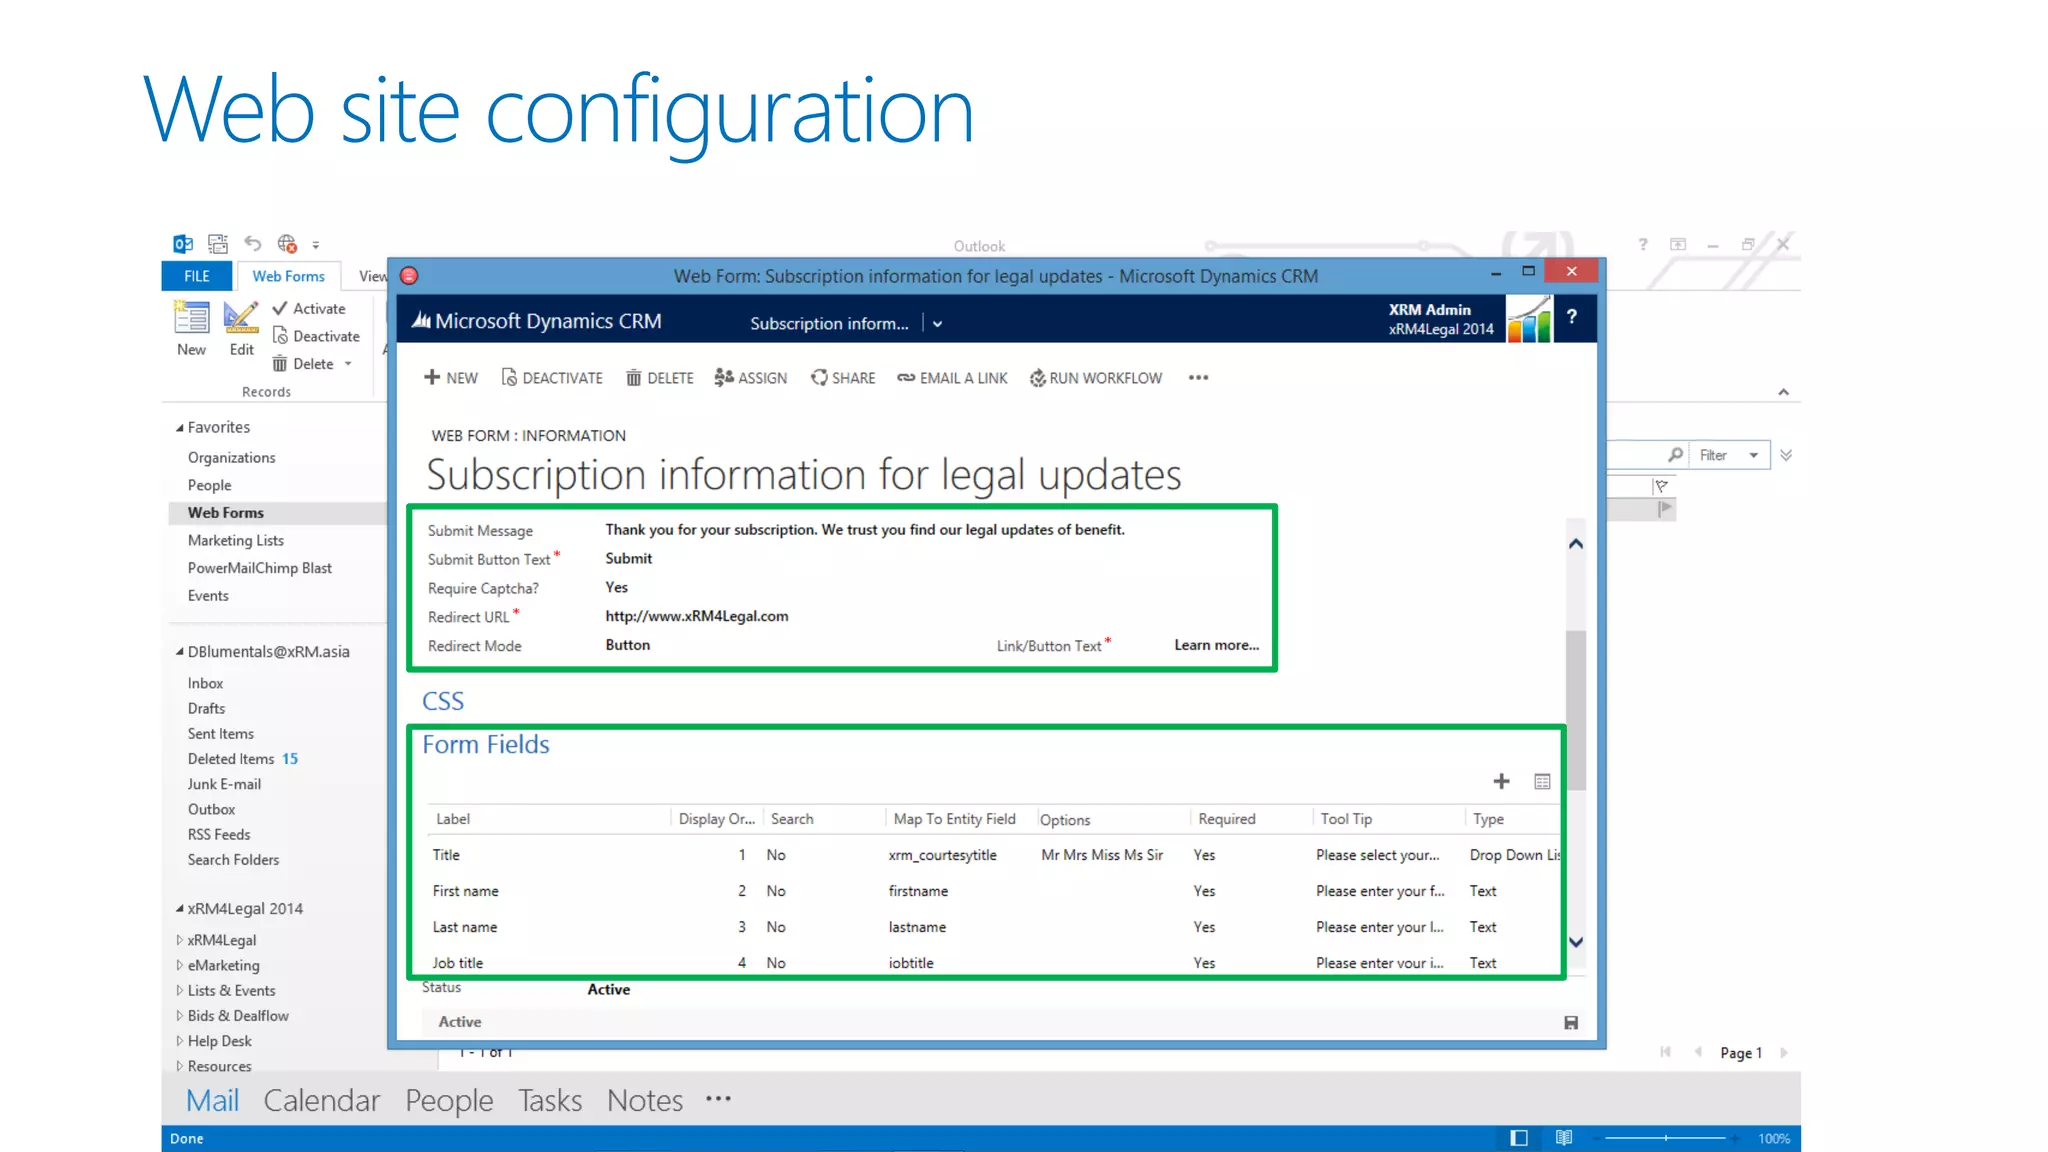Viewport: 2048px width, 1152px height.
Task: Click the Activate checkmark in ribbon
Action: [280, 308]
